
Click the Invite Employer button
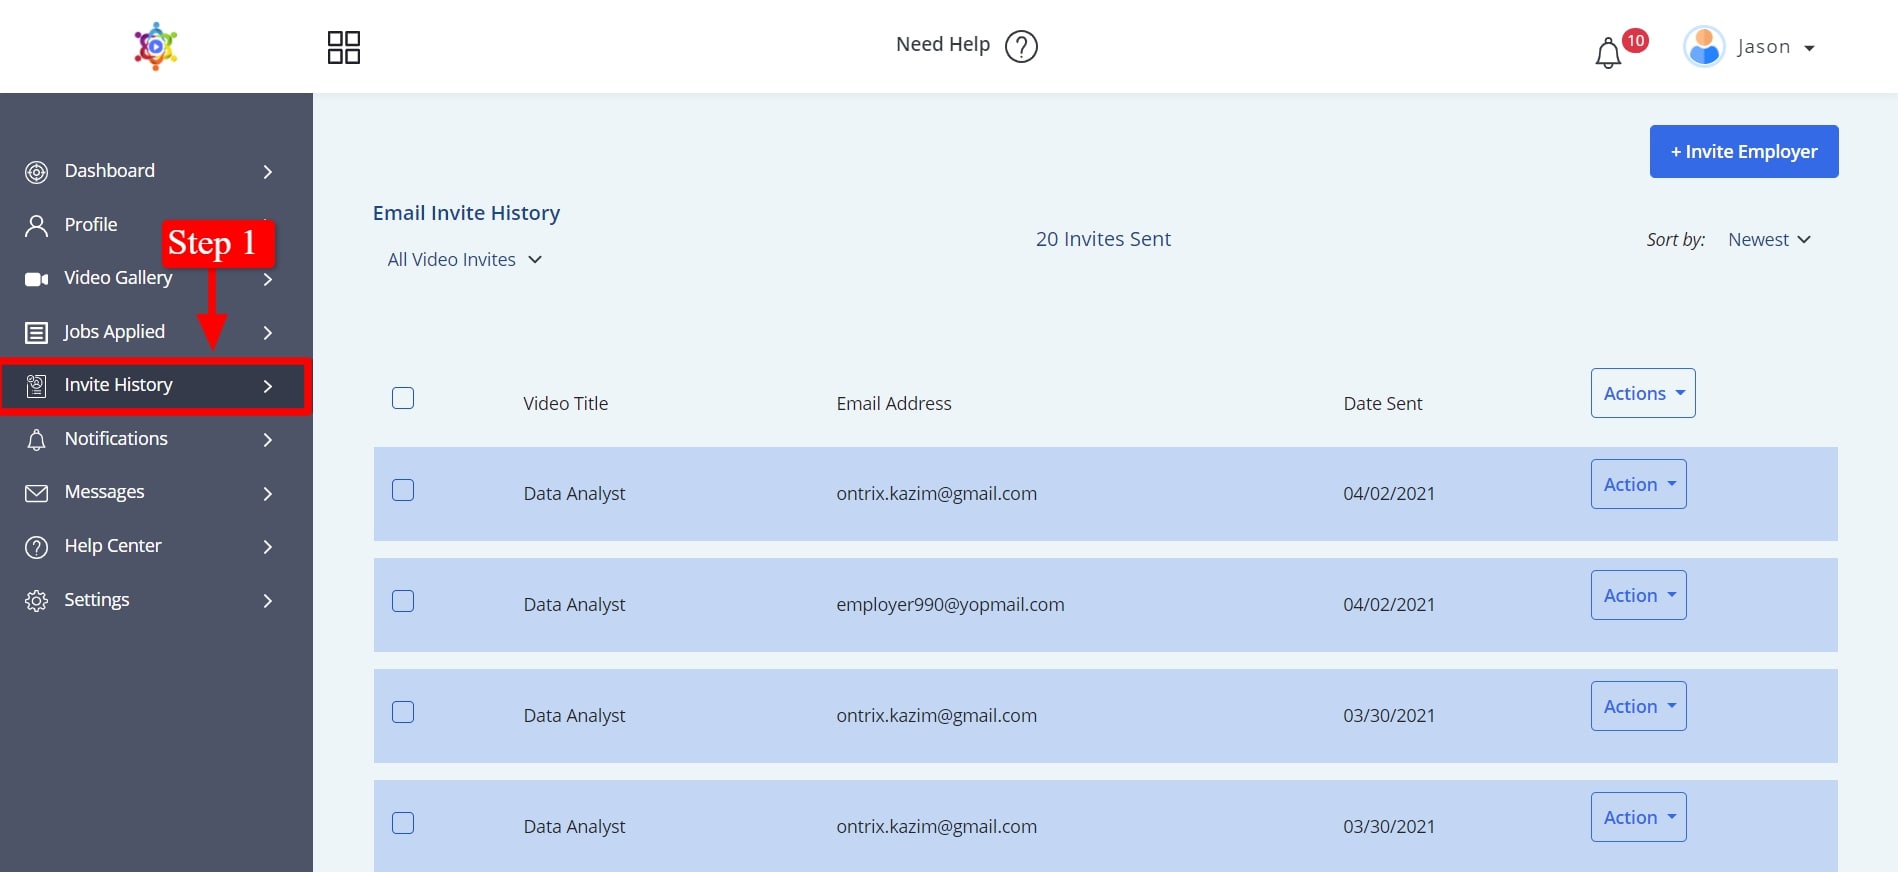point(1743,152)
